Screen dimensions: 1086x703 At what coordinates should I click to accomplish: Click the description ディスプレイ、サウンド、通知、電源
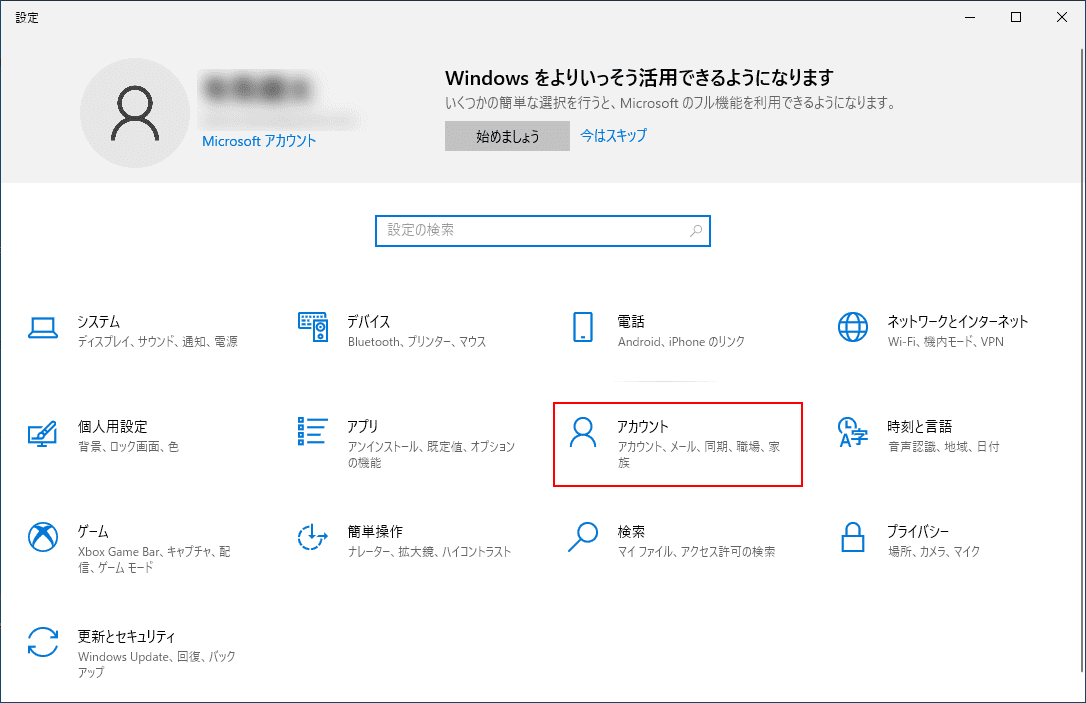coord(158,341)
